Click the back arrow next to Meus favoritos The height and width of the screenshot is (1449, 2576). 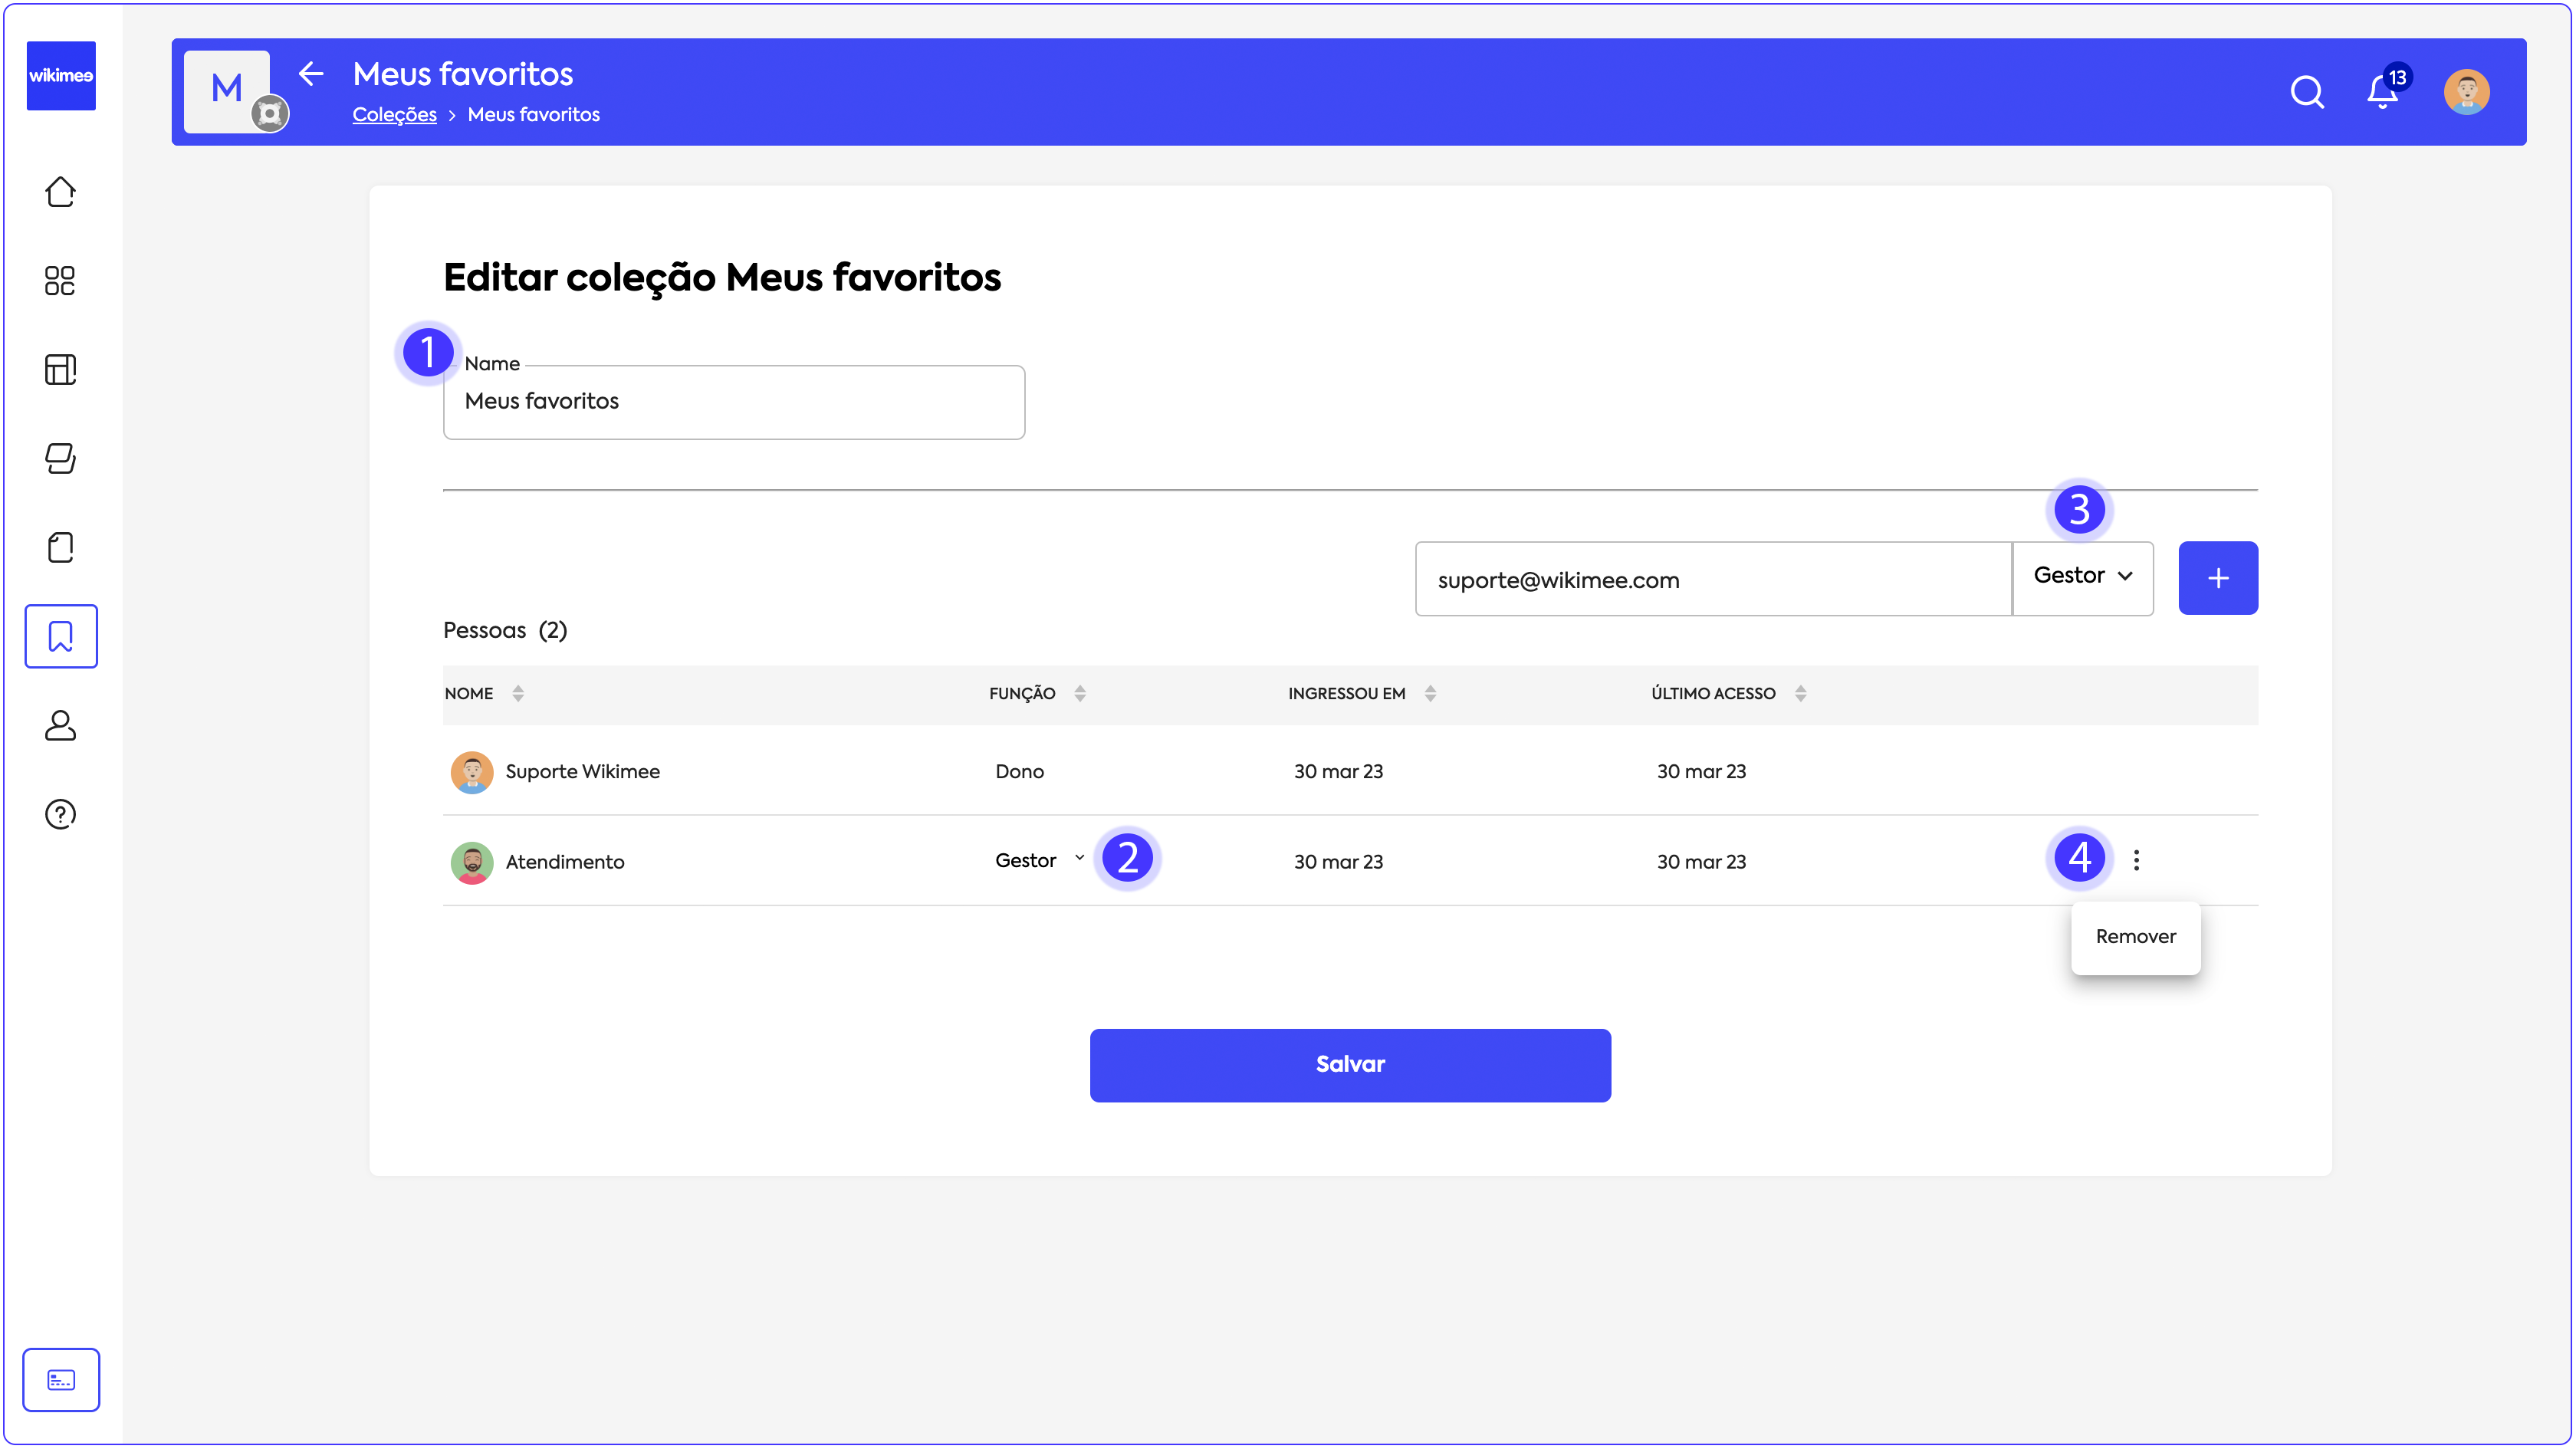click(311, 73)
